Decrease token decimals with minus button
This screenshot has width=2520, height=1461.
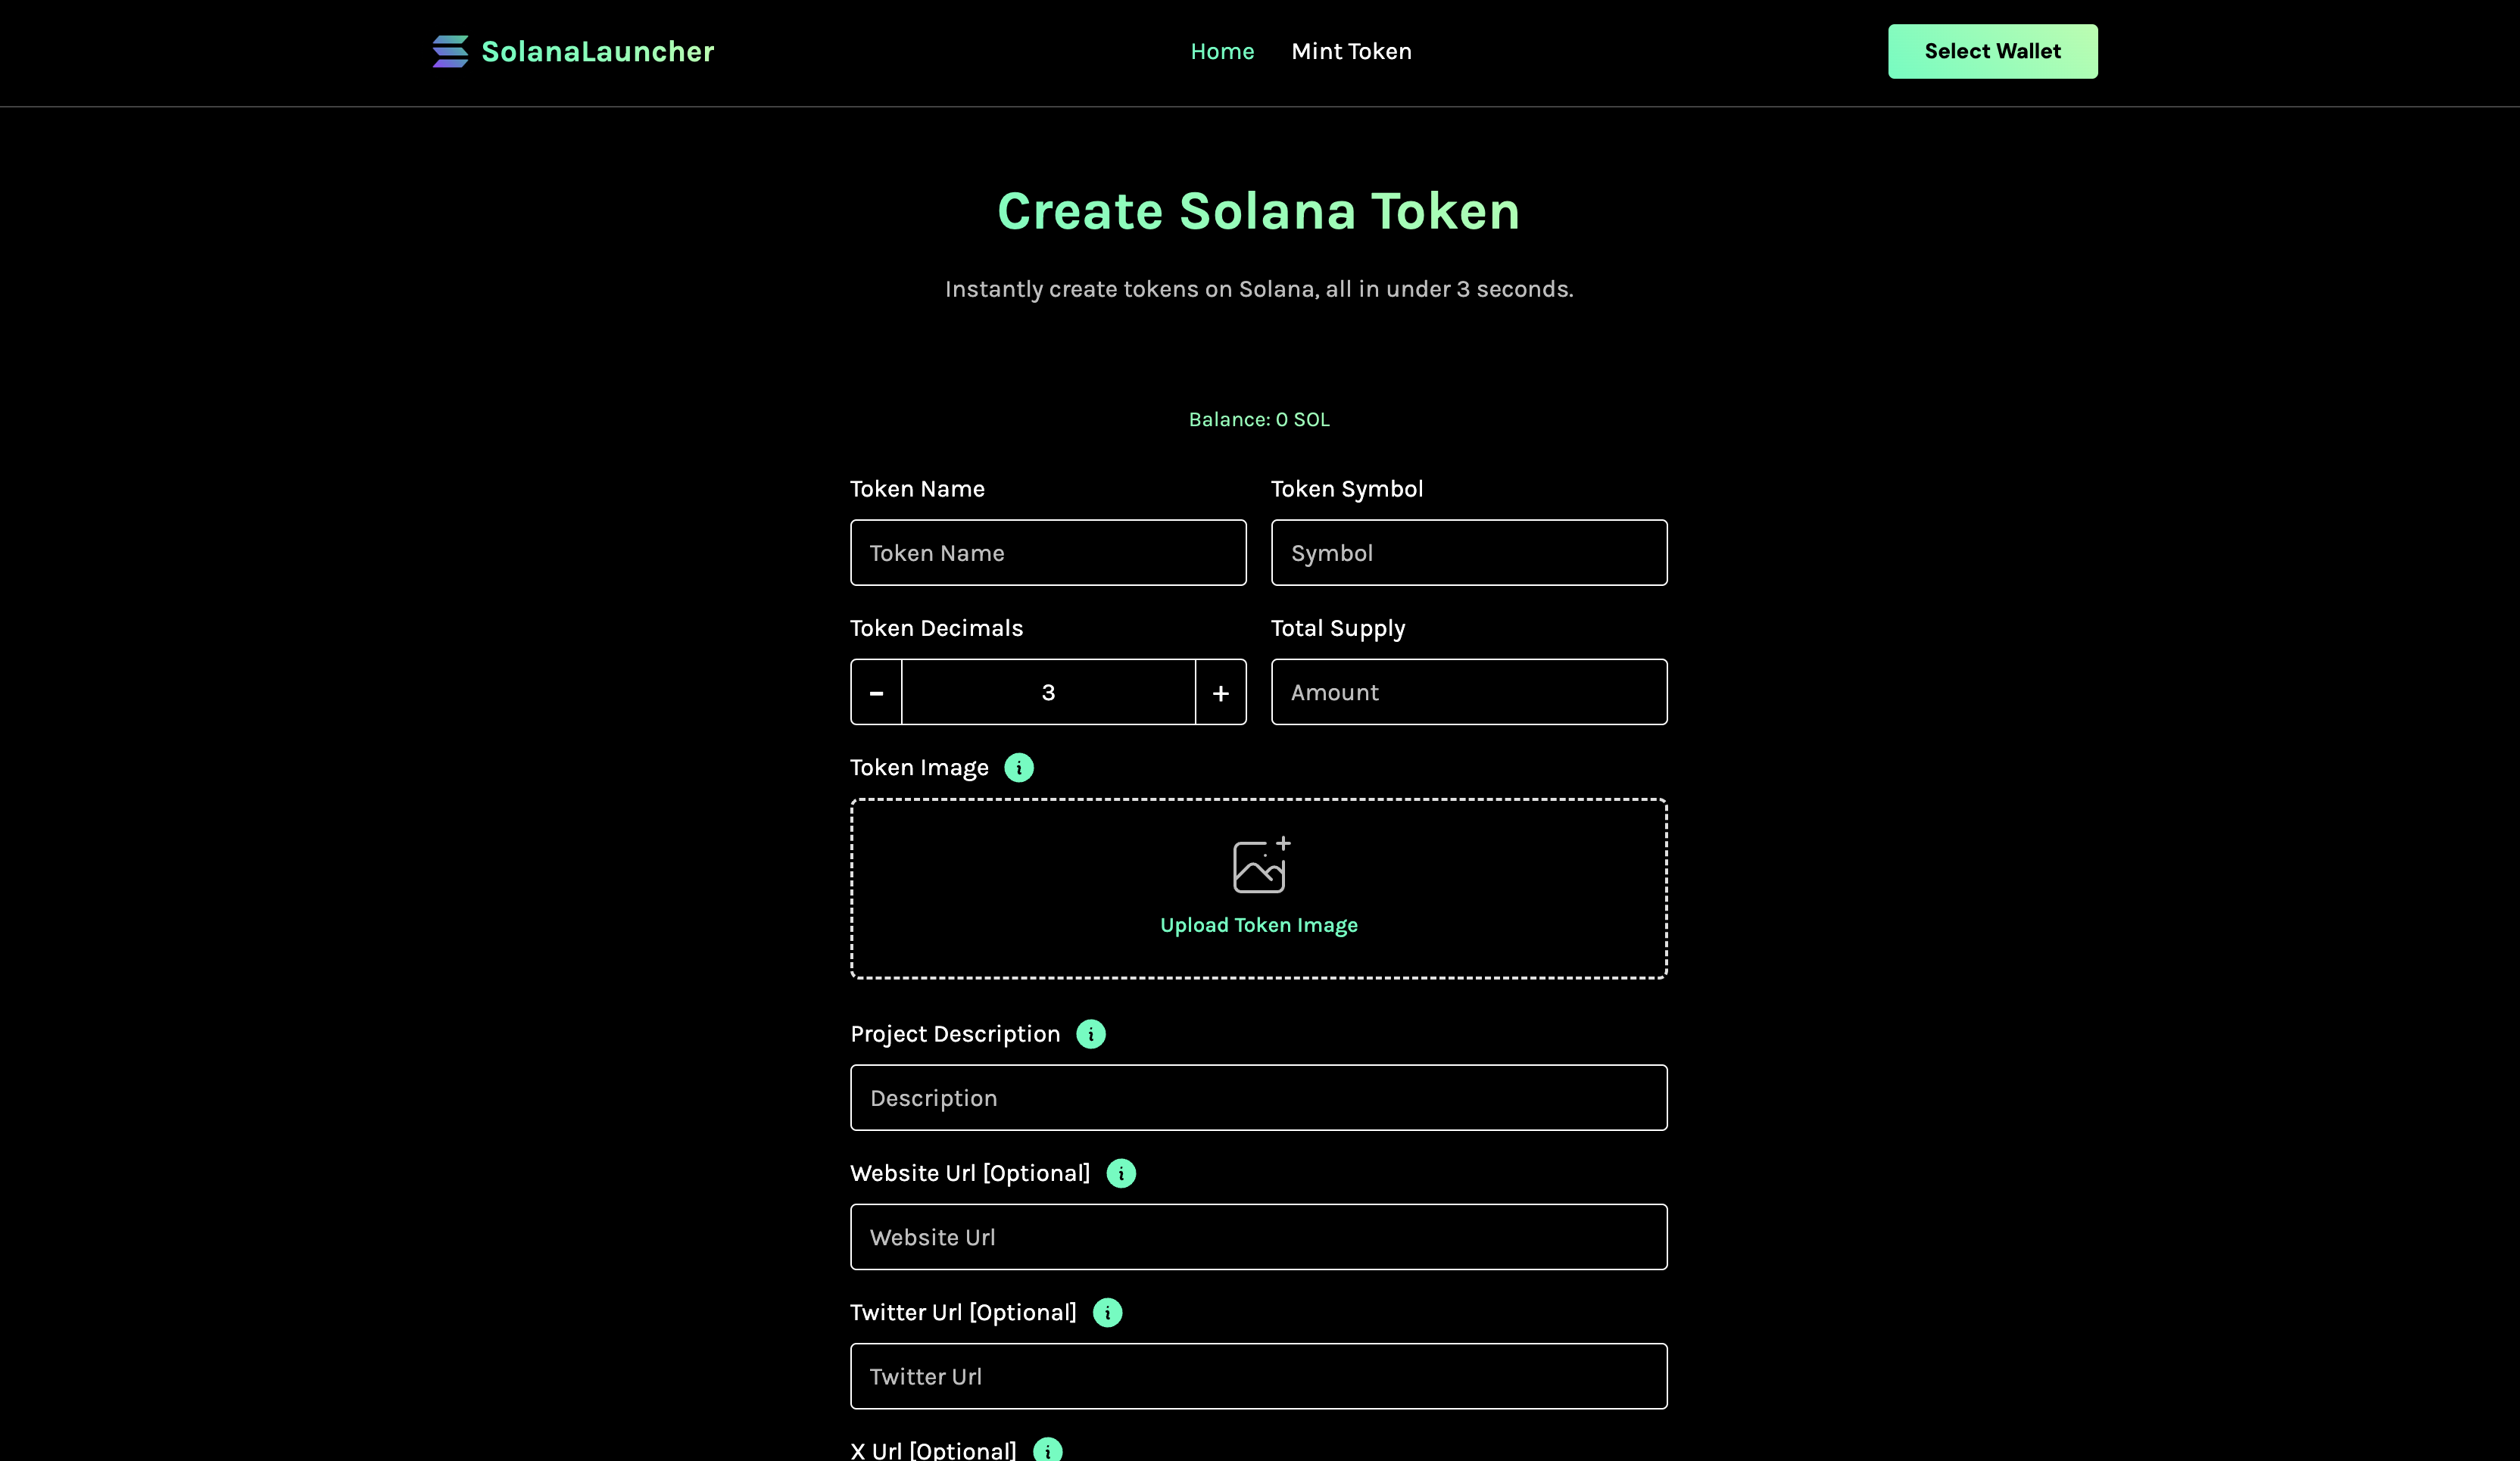tap(876, 692)
